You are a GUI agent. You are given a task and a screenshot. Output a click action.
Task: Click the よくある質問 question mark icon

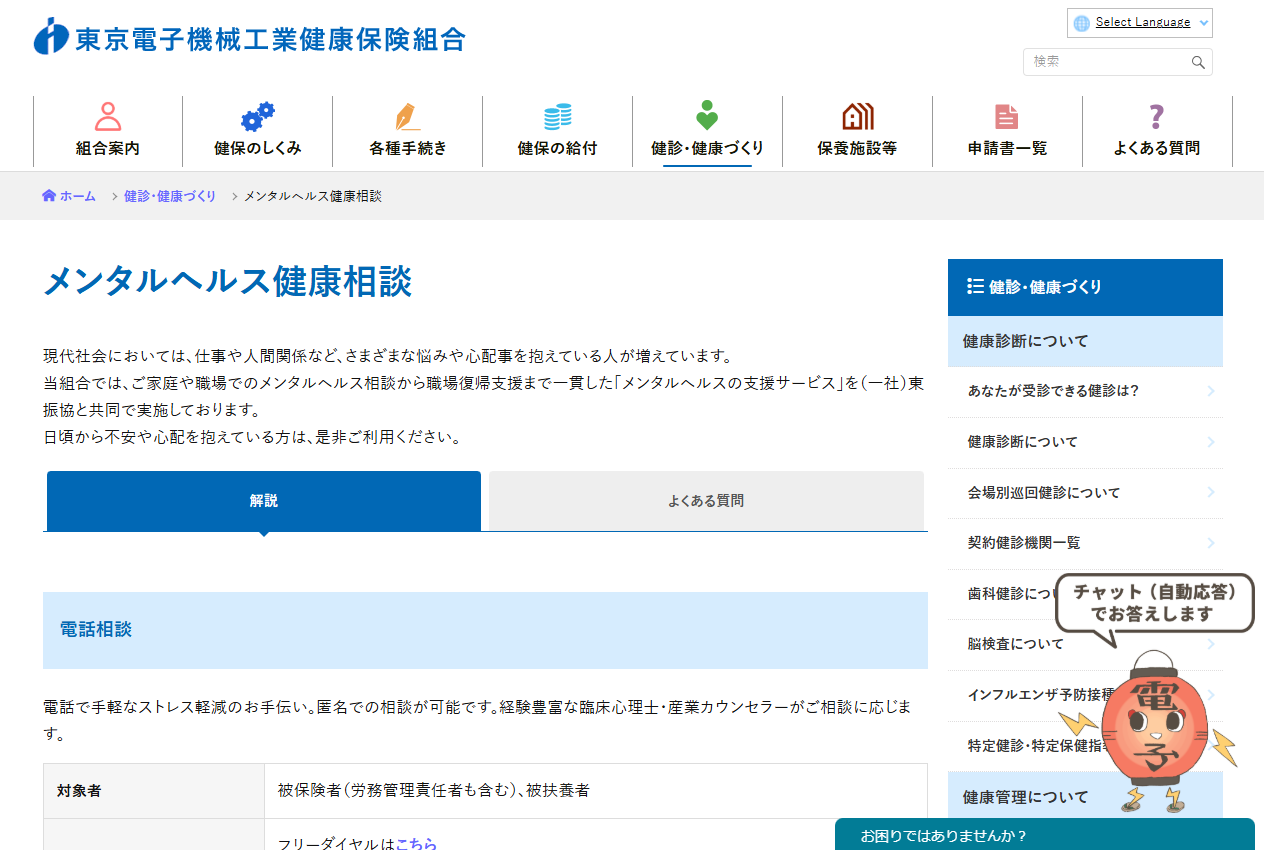[1157, 116]
